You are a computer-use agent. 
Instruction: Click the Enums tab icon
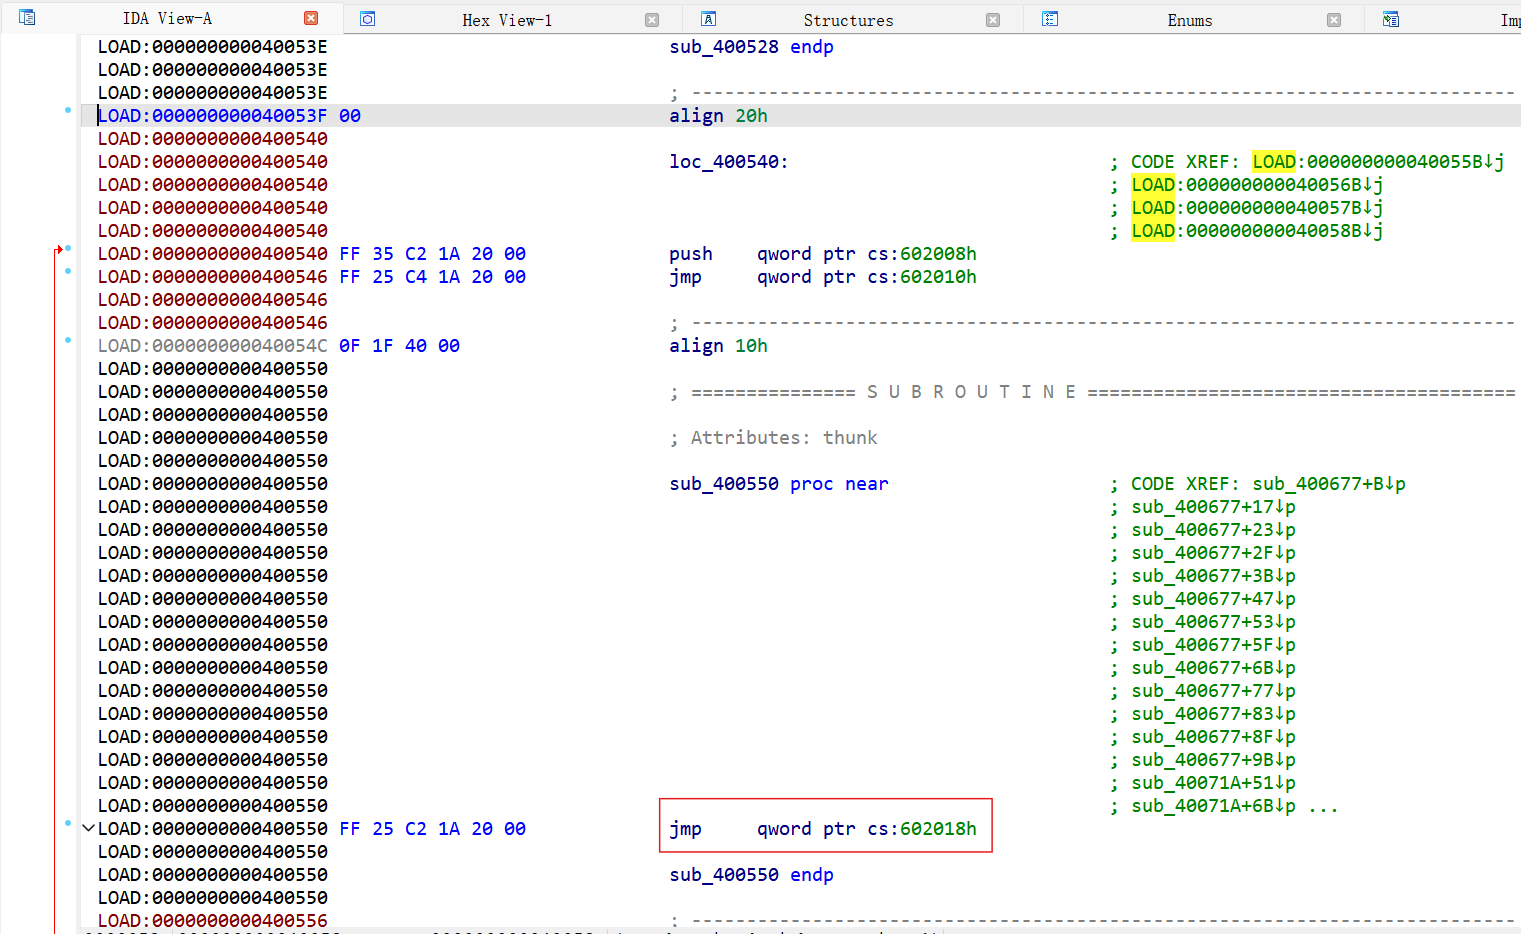[1050, 19]
